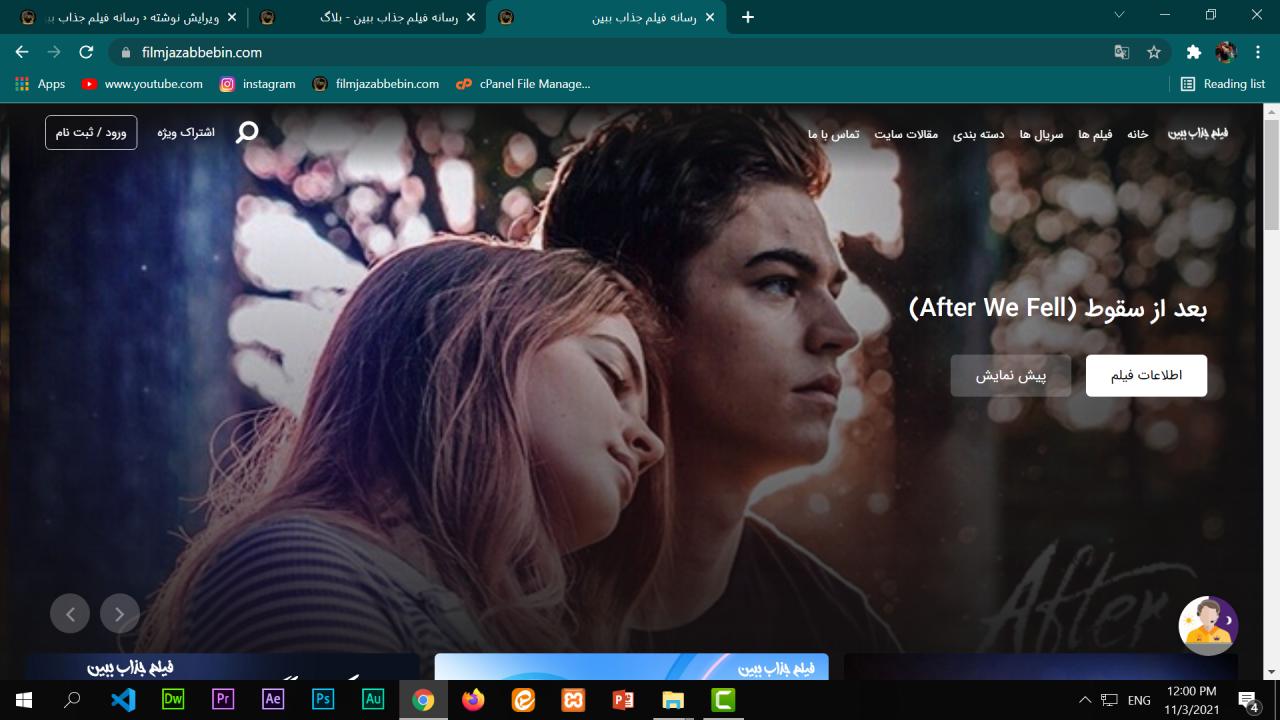Open Windows taskbar search
The width and height of the screenshot is (1280, 720).
click(x=72, y=700)
